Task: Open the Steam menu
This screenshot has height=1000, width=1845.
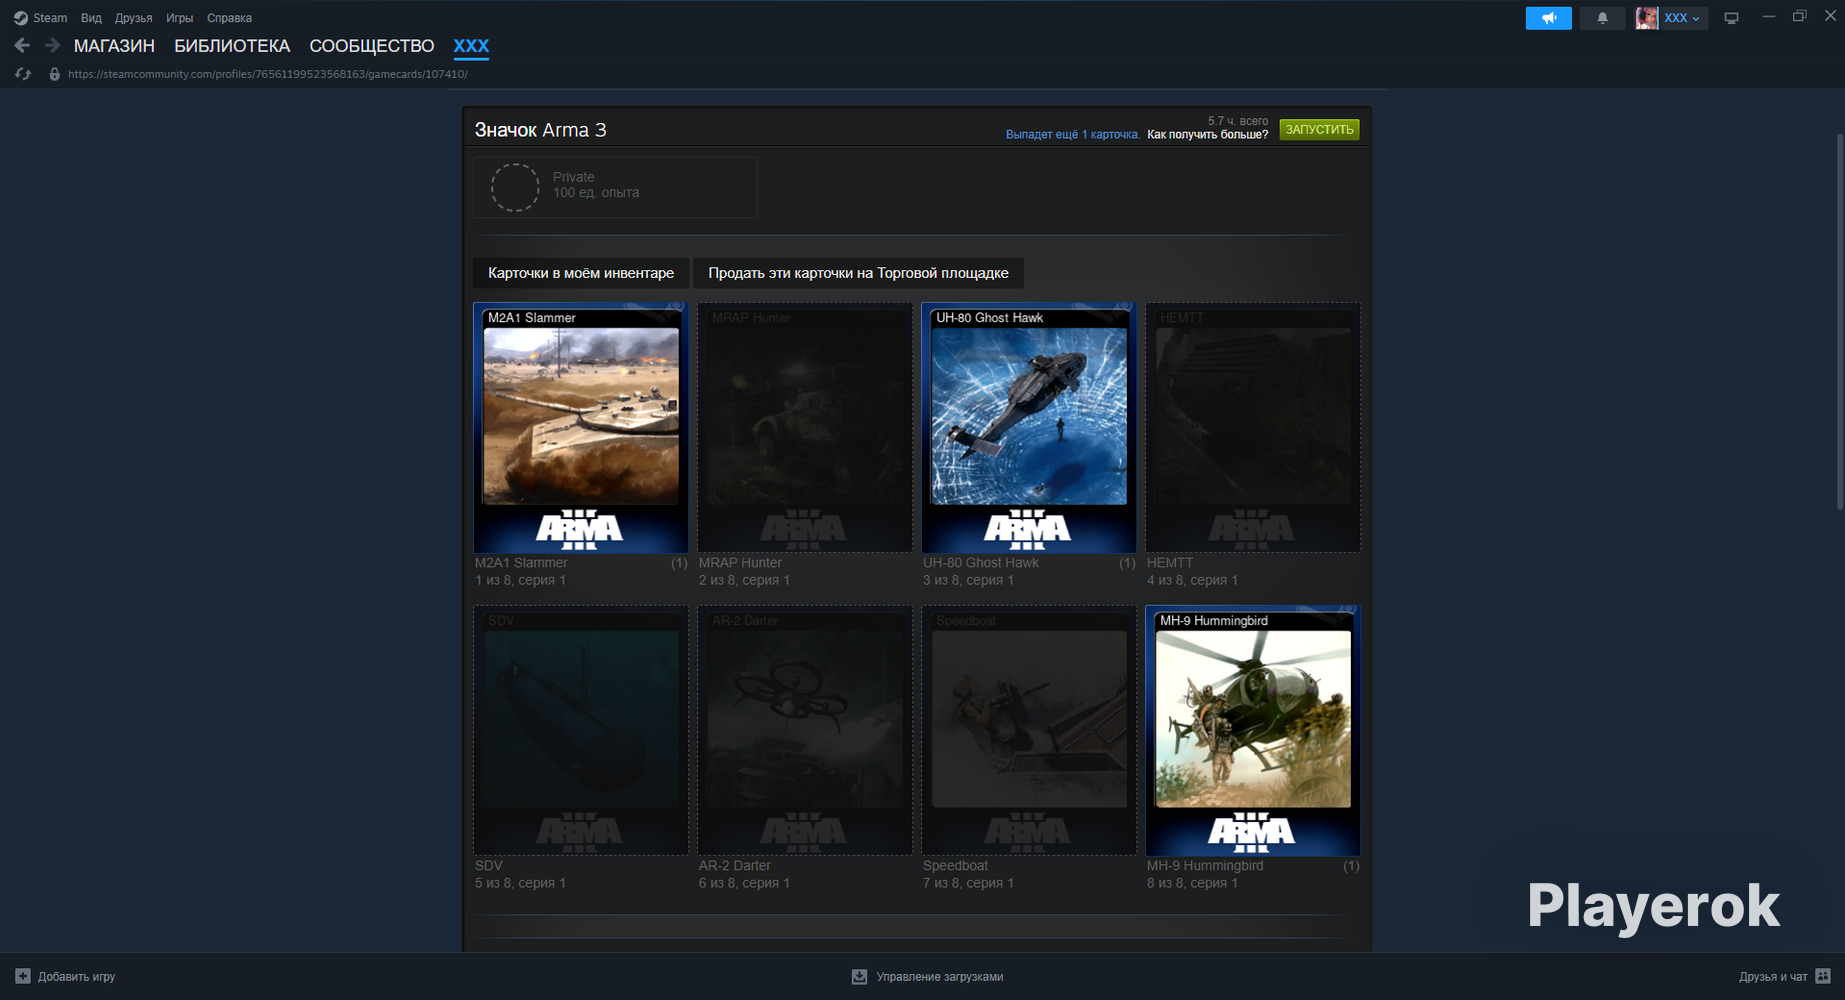Action: 50,18
